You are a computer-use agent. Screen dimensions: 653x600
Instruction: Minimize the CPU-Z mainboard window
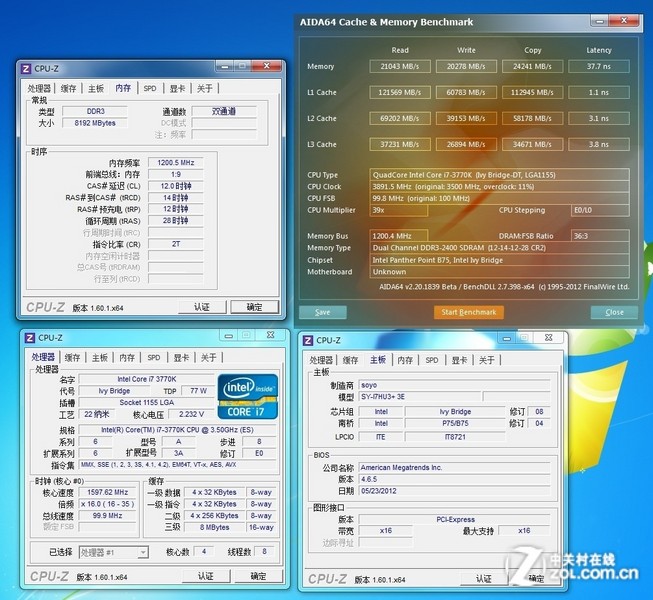(507, 338)
